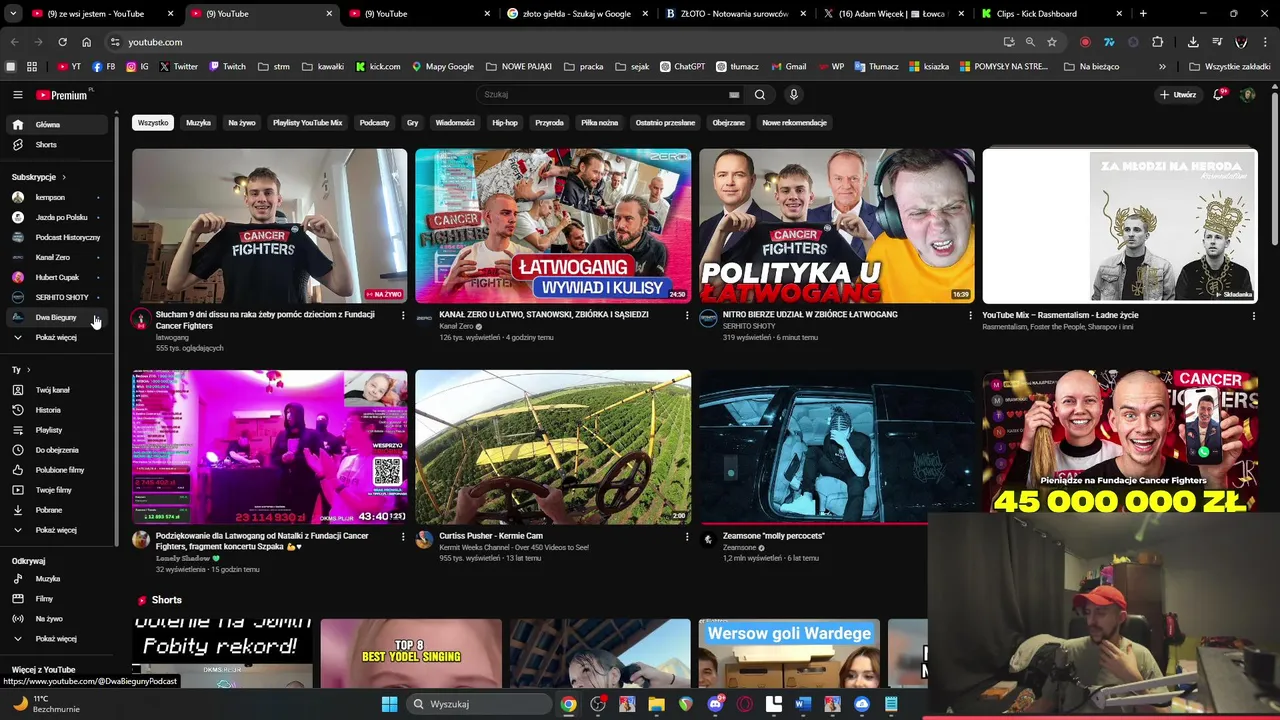Click the Windows taskbar Wyszukaj search box

477,704
